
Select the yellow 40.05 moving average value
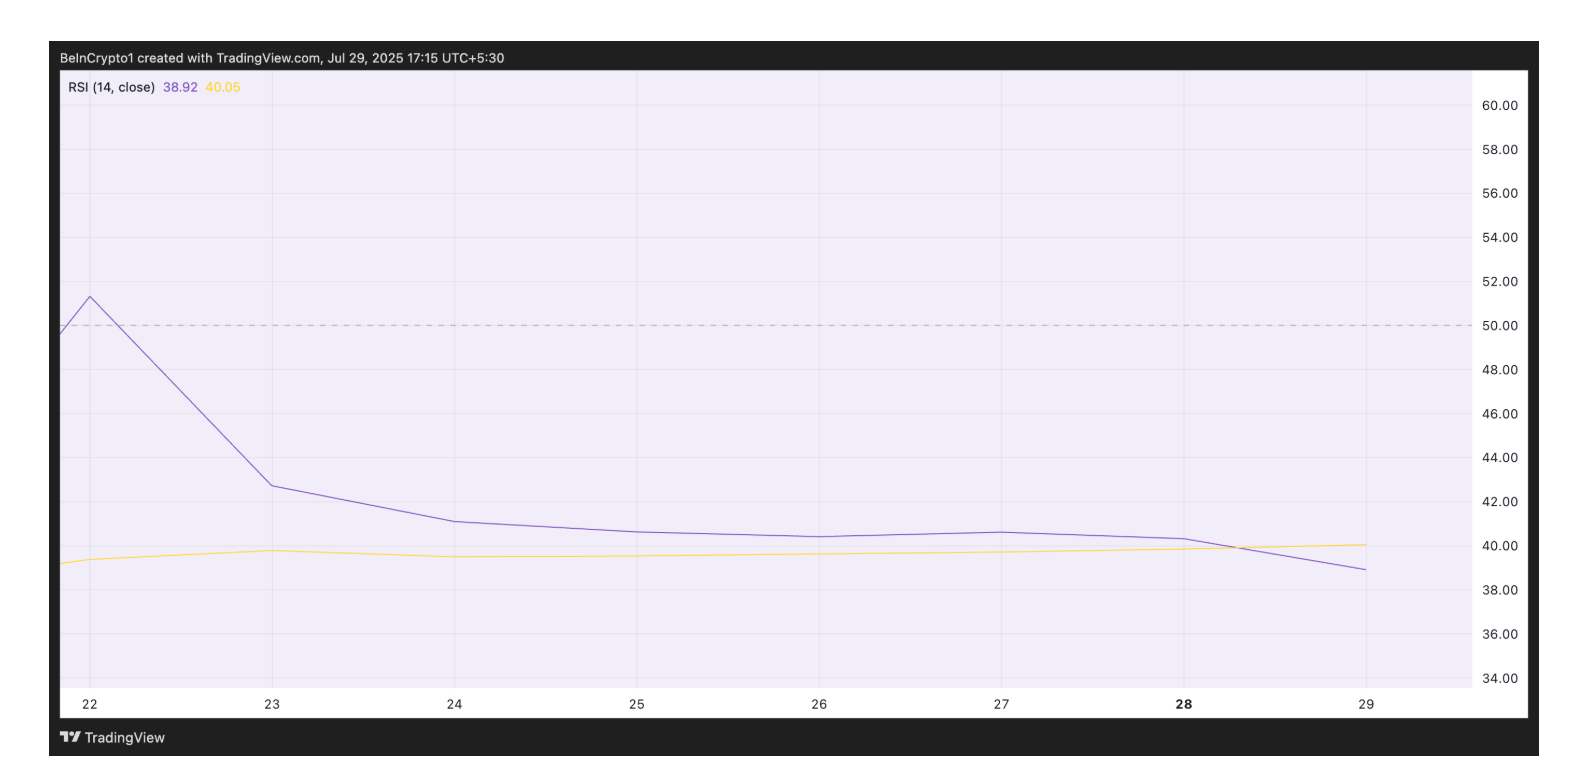coord(223,87)
